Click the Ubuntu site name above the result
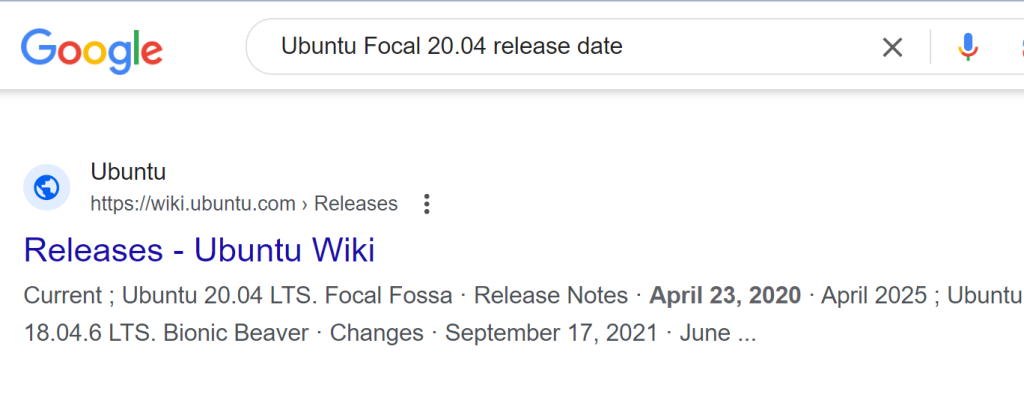This screenshot has height=394, width=1024. [x=128, y=172]
